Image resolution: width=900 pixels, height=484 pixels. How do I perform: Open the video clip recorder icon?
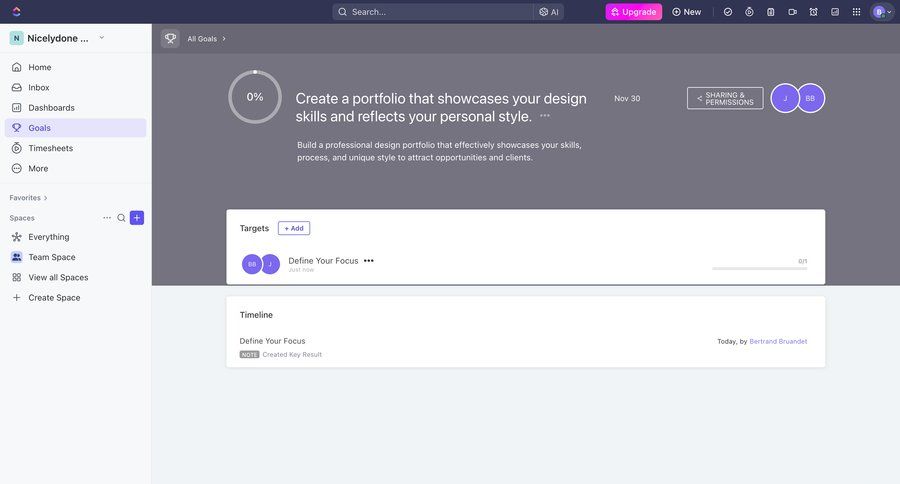tap(792, 12)
